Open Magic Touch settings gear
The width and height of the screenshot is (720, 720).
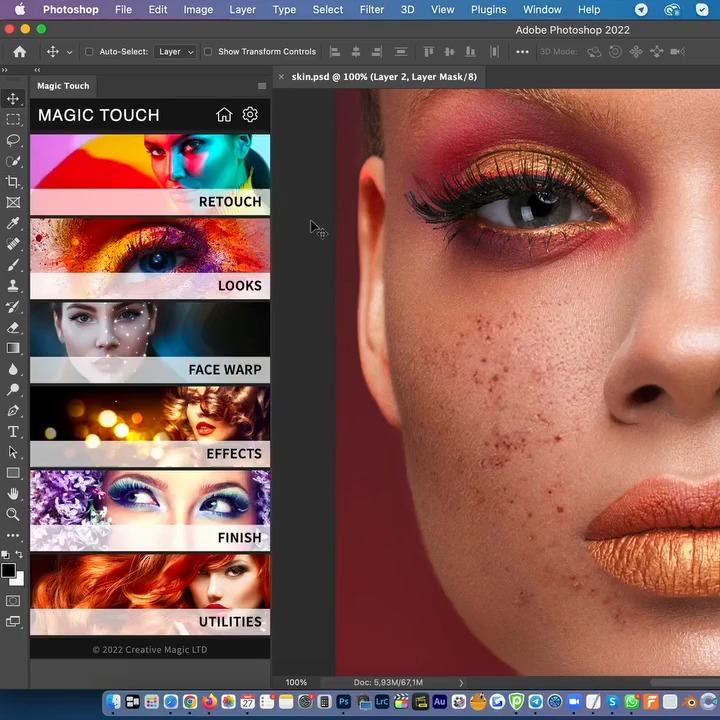(x=250, y=114)
